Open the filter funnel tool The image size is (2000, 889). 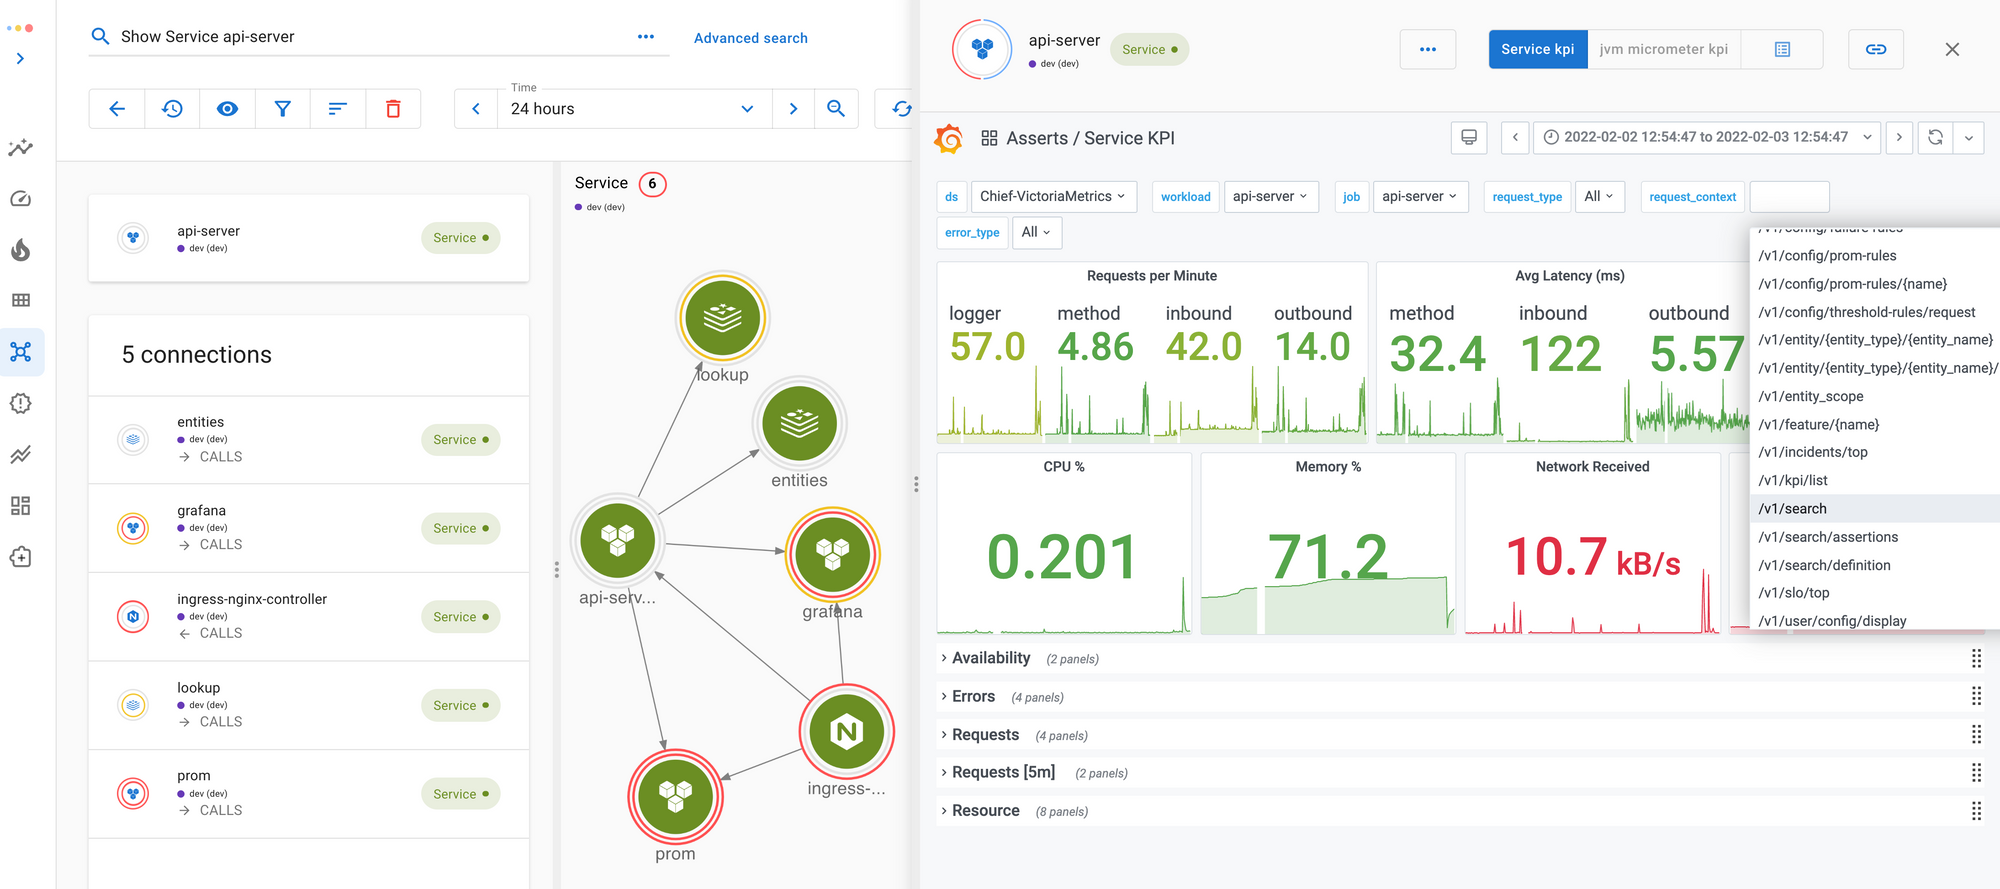[283, 109]
